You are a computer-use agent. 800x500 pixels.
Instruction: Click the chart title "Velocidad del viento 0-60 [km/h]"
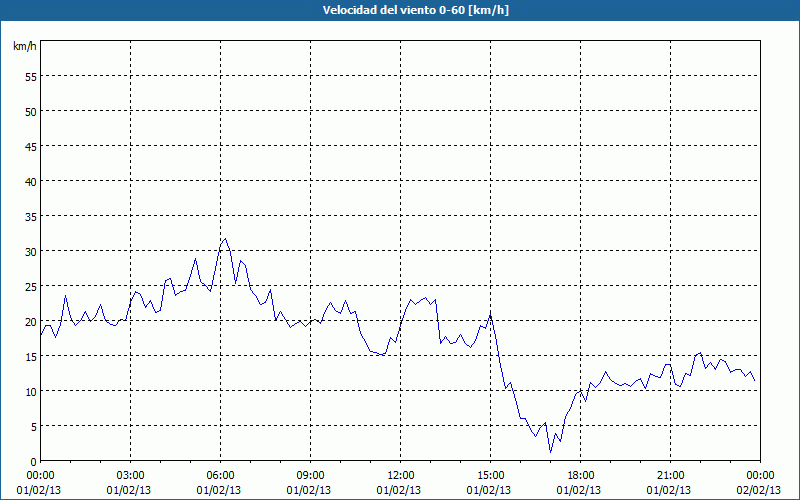click(x=415, y=10)
